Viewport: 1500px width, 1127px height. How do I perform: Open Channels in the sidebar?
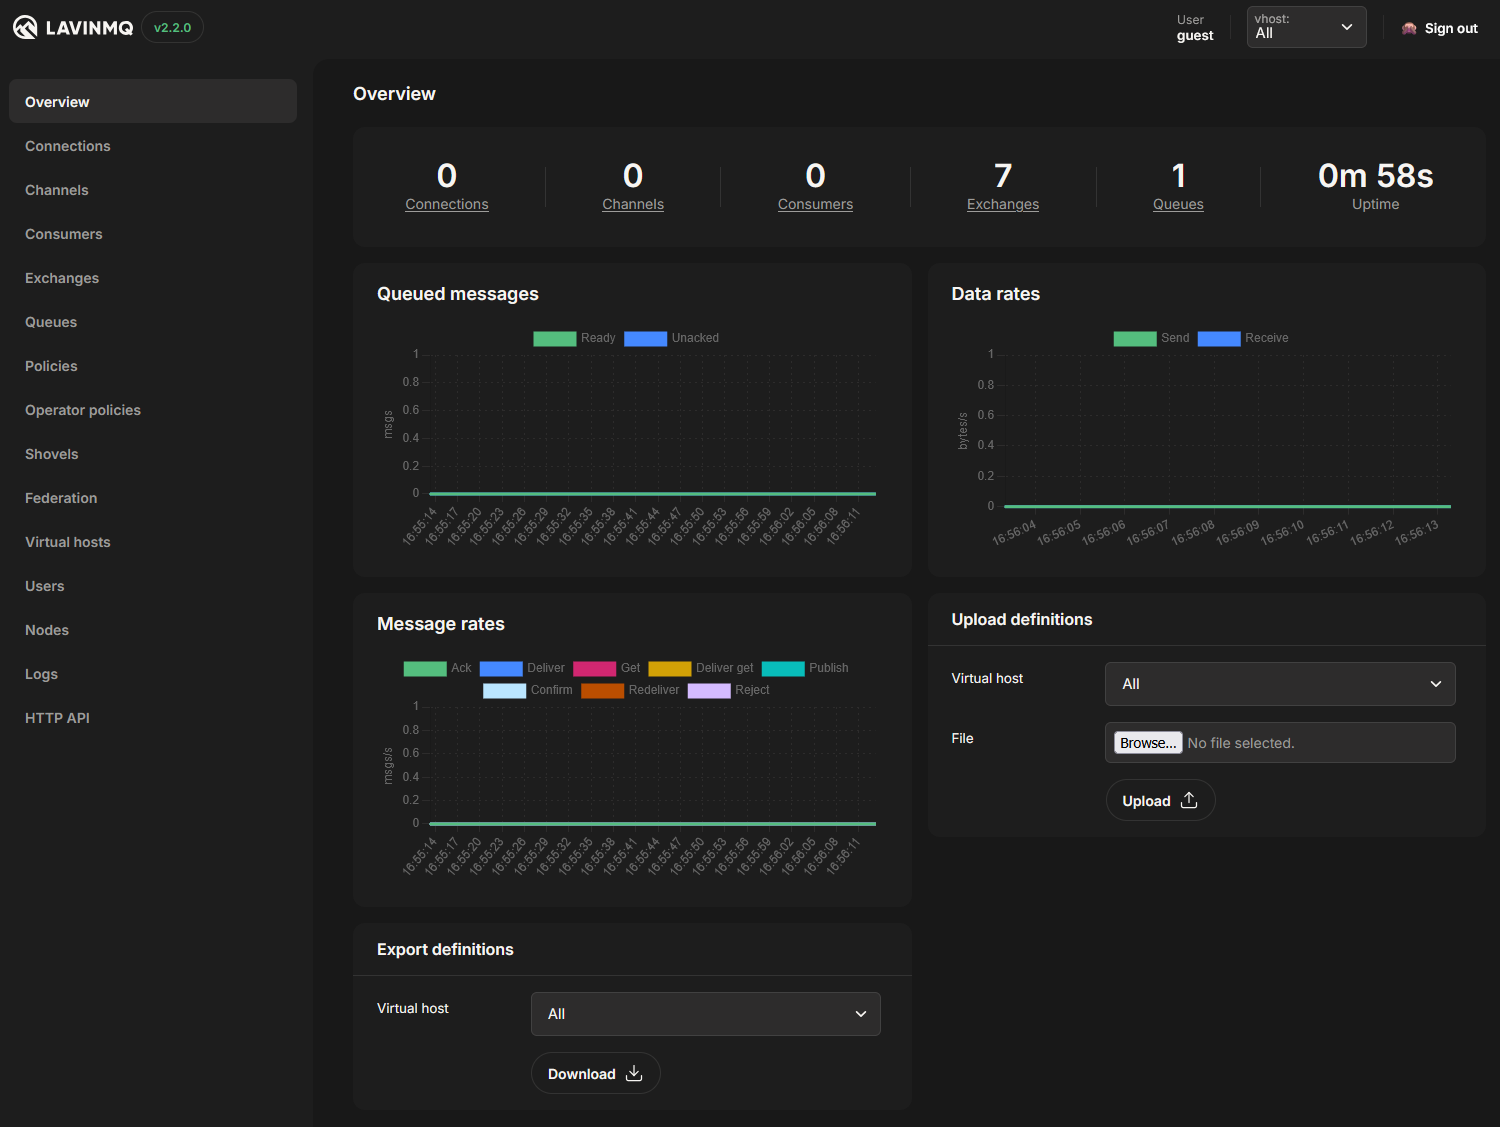(x=153, y=190)
